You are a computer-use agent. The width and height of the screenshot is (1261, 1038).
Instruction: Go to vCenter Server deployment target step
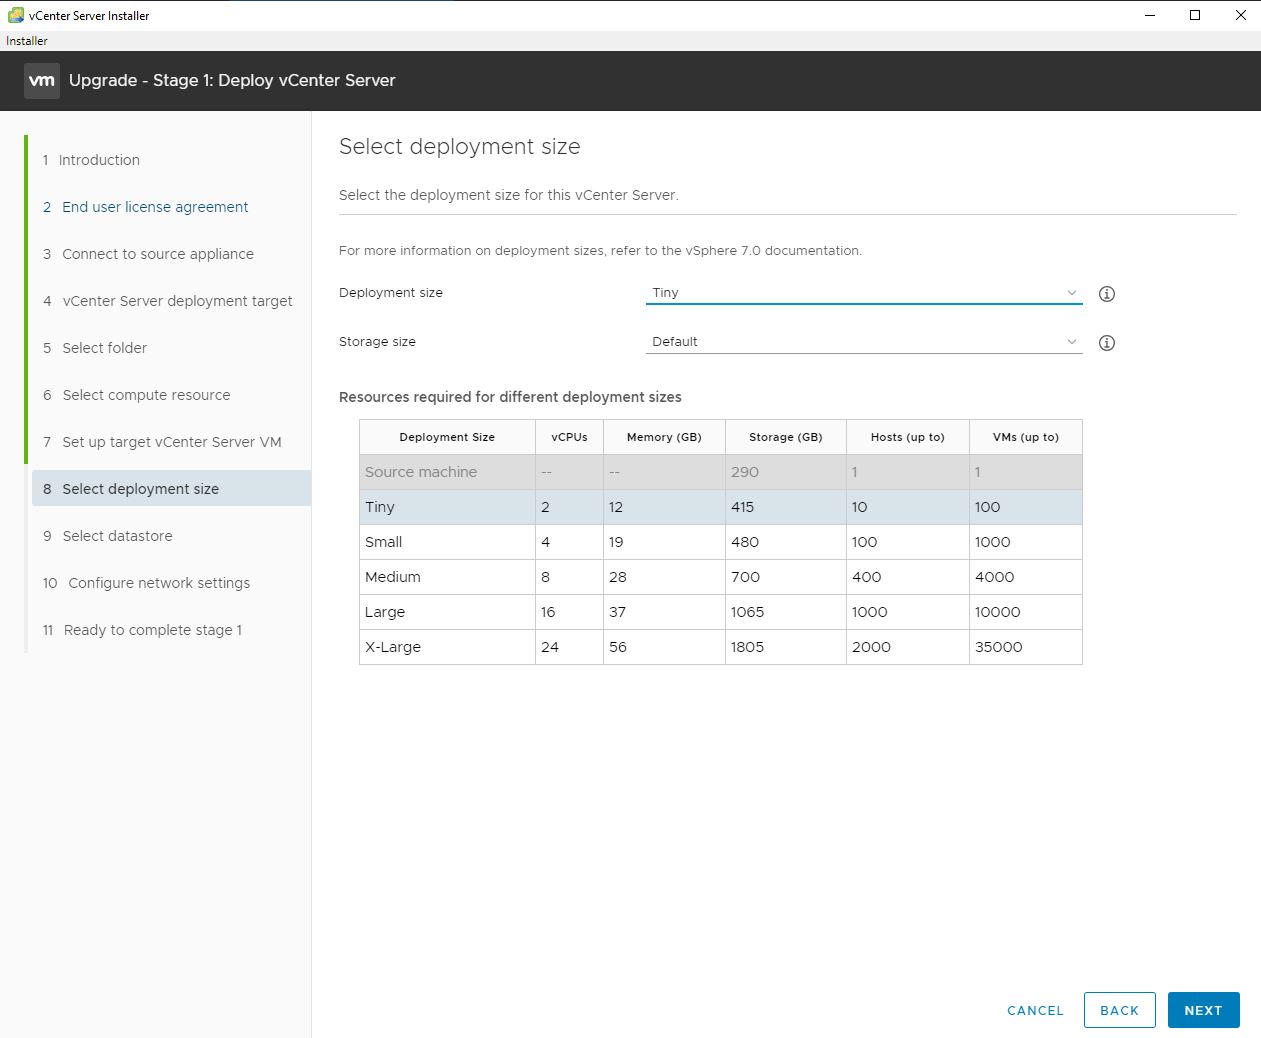pyautogui.click(x=167, y=301)
